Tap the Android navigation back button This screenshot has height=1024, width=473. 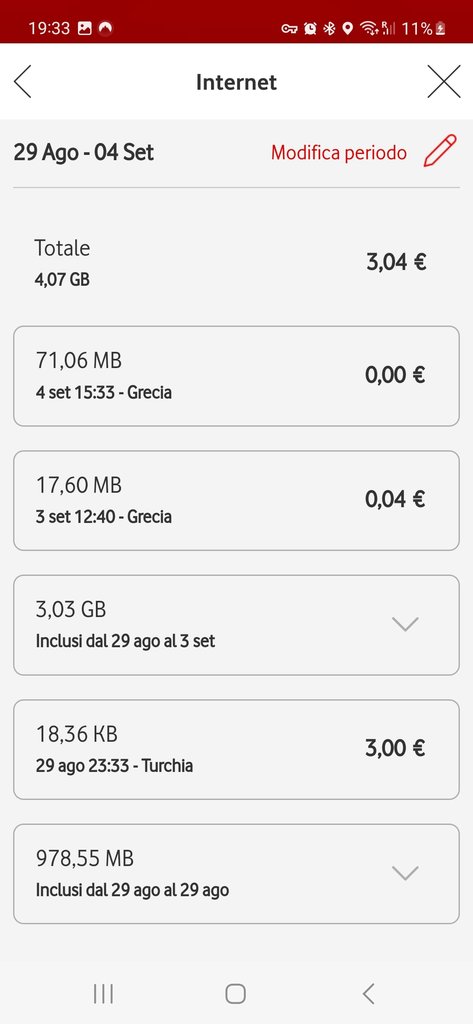click(368, 994)
